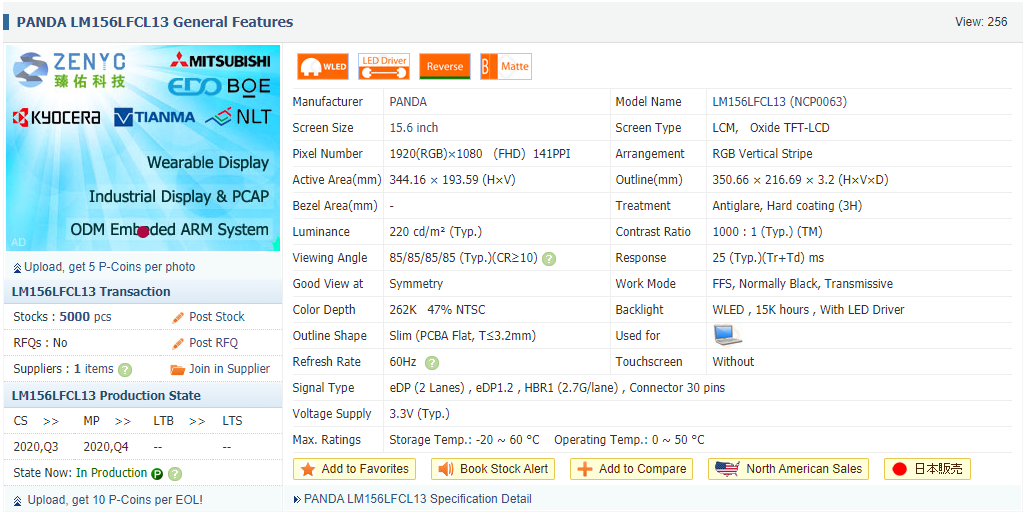This screenshot has height=512, width=1026.
Task: Click plus icon in Add to Compare
Action: pyautogui.click(x=586, y=469)
